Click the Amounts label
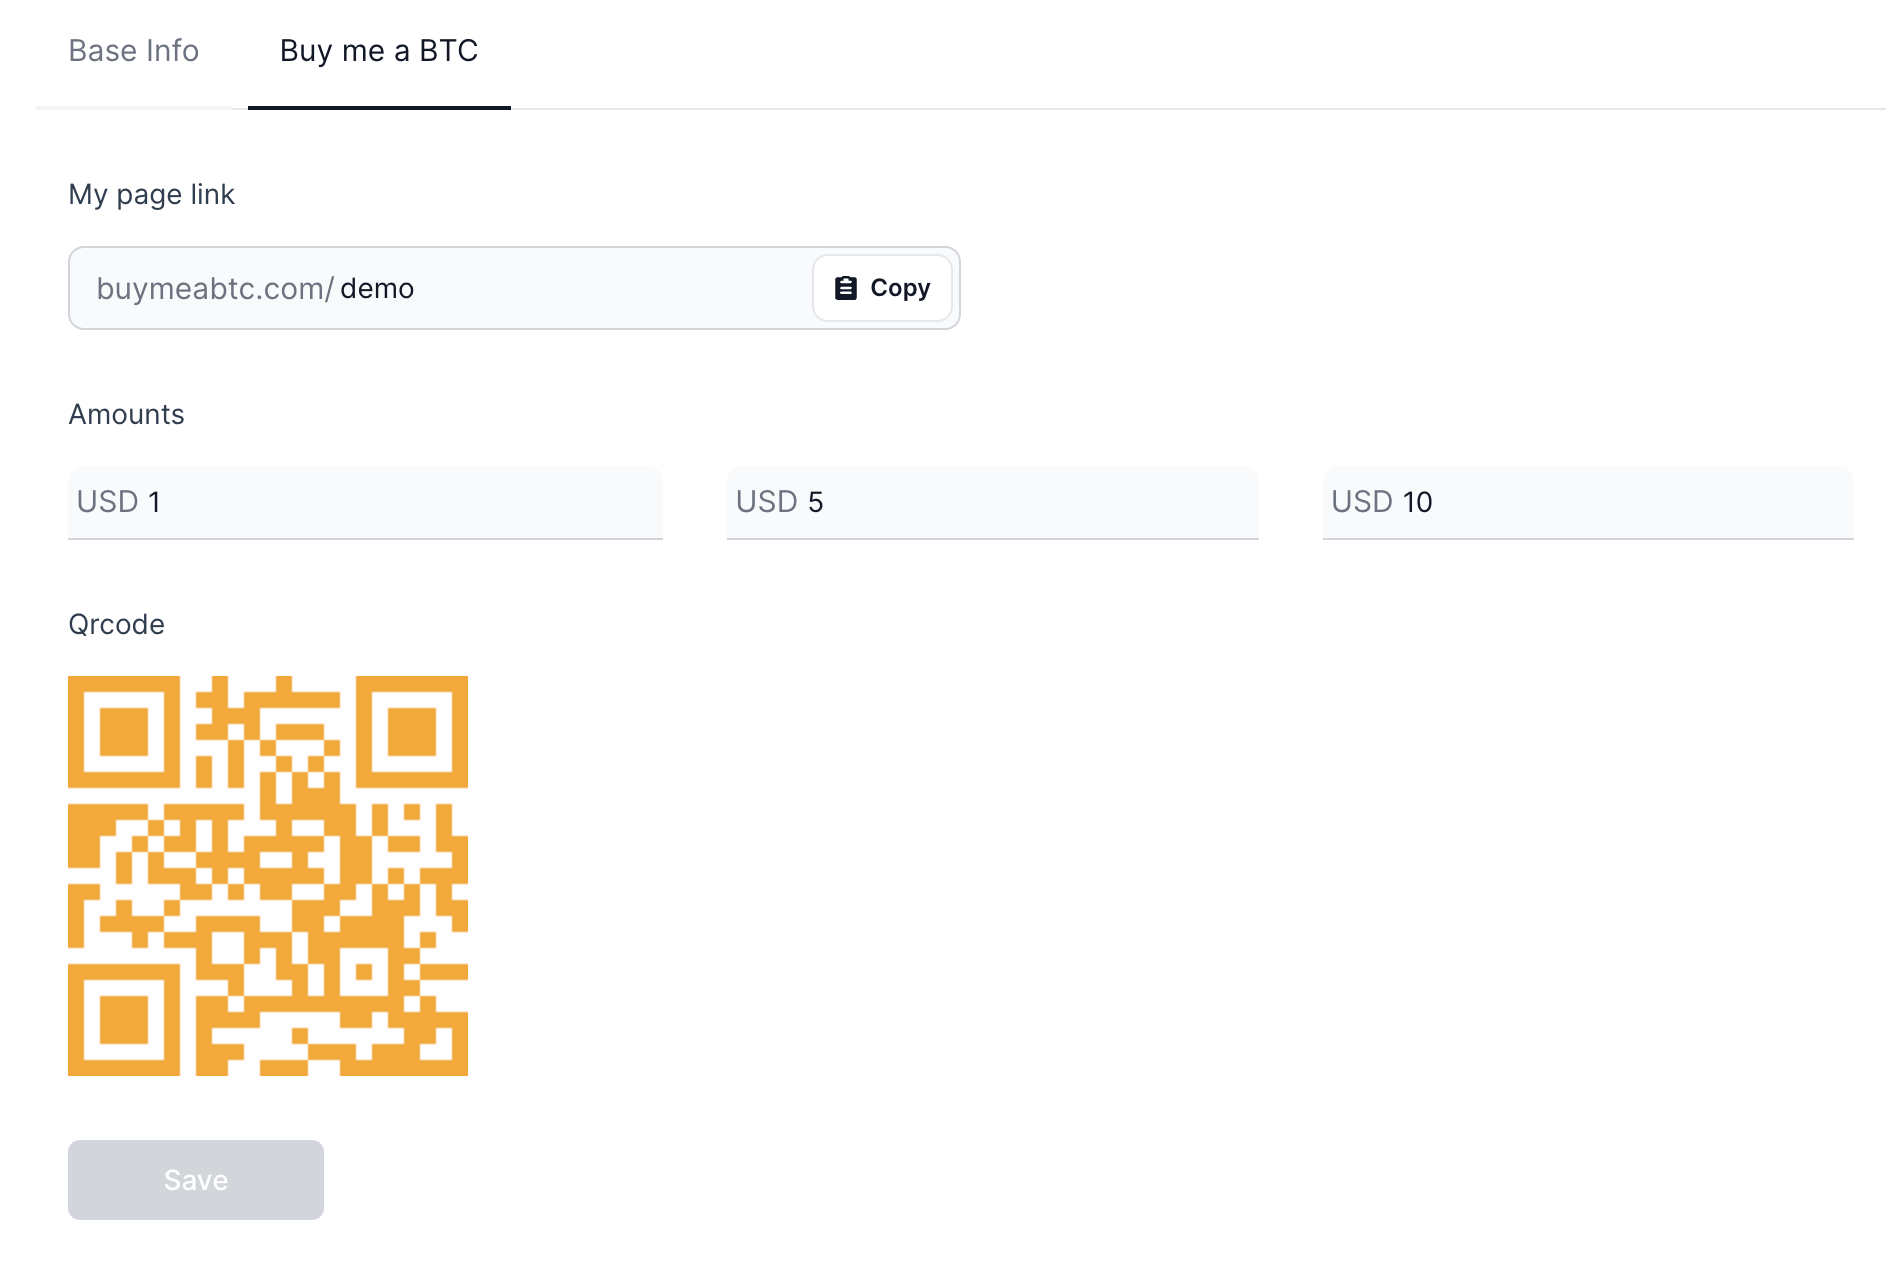Screen dimensions: 1904x1270 pos(126,414)
